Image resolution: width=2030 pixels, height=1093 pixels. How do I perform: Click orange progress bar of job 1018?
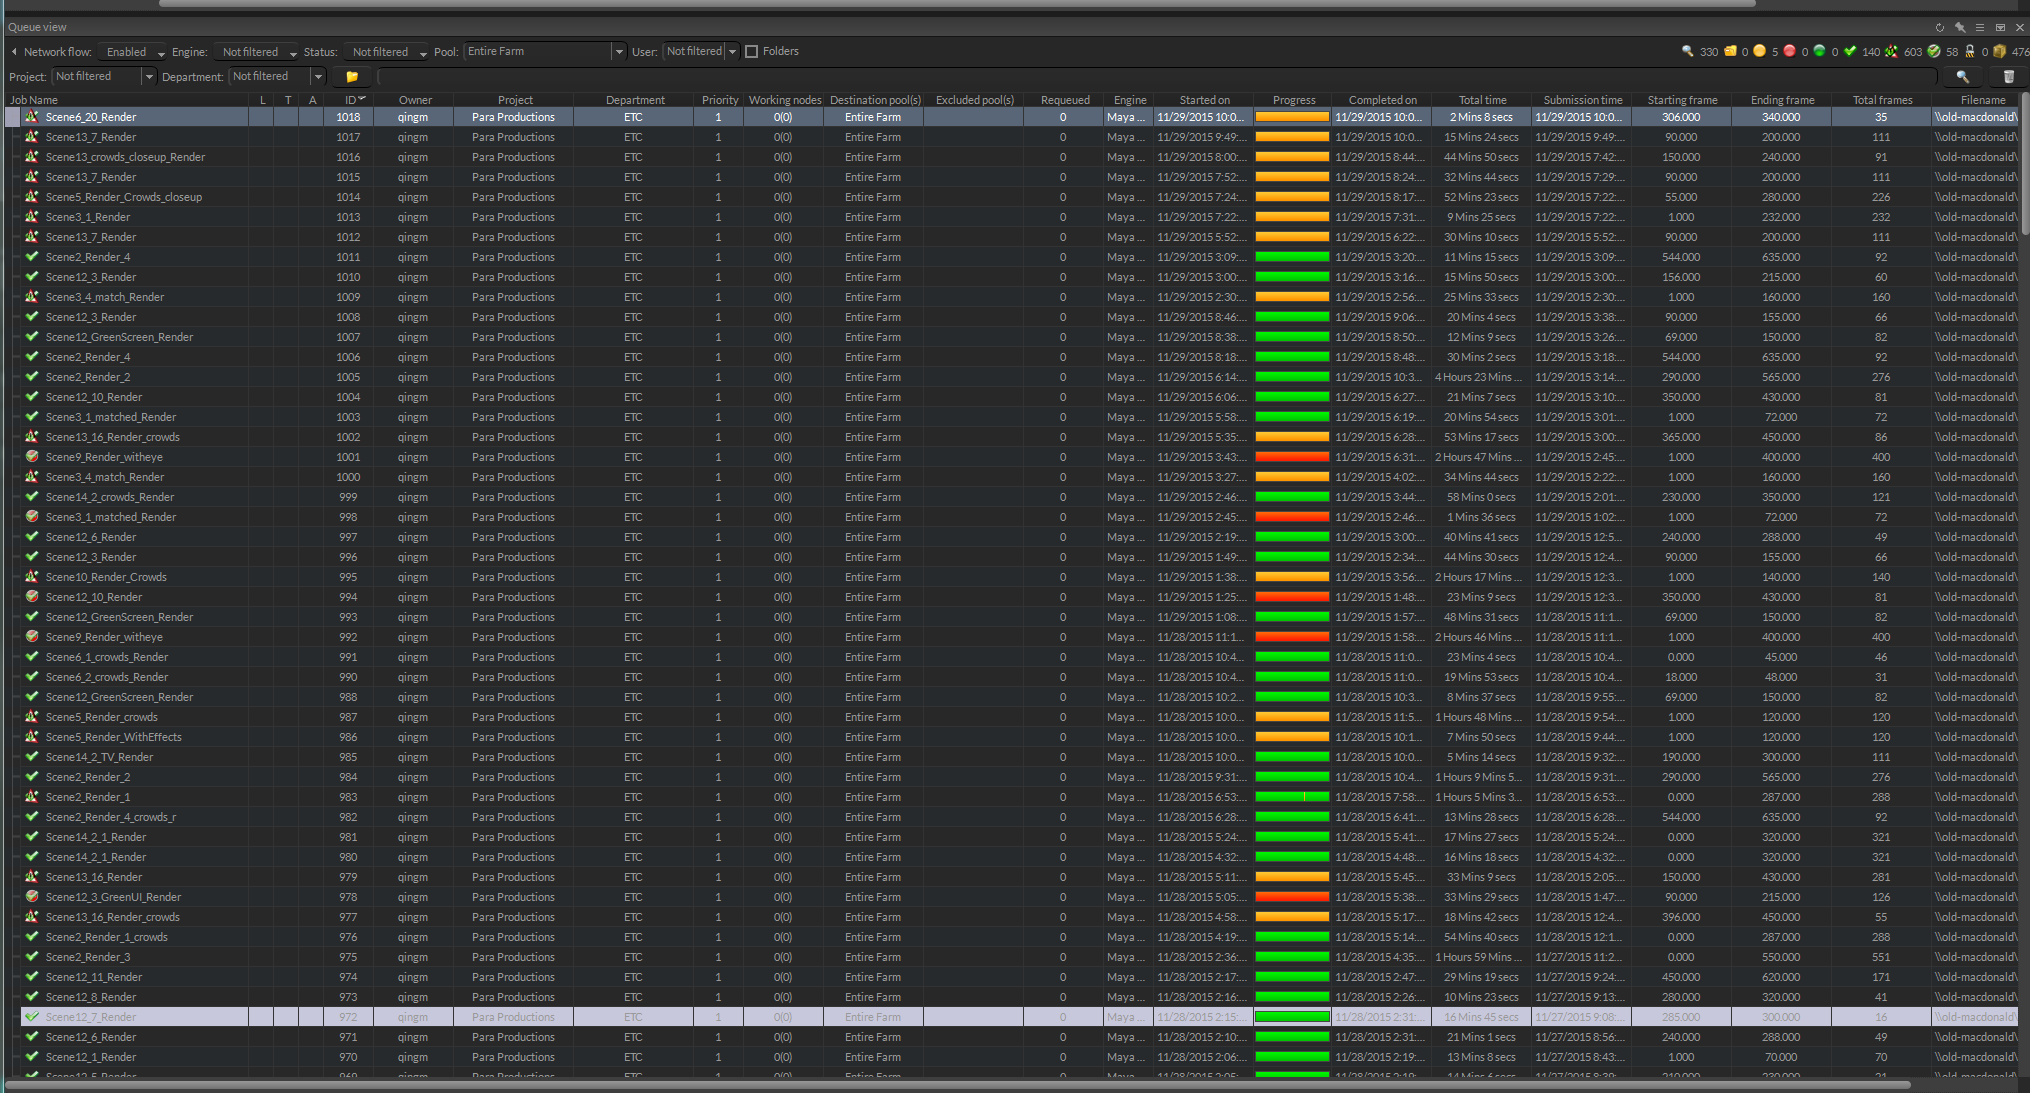1292,117
